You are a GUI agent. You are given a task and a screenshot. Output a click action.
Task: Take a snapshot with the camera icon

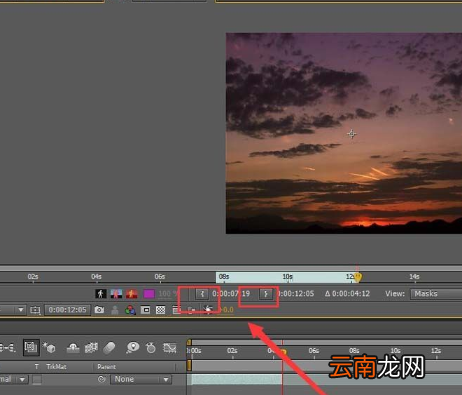(x=99, y=310)
